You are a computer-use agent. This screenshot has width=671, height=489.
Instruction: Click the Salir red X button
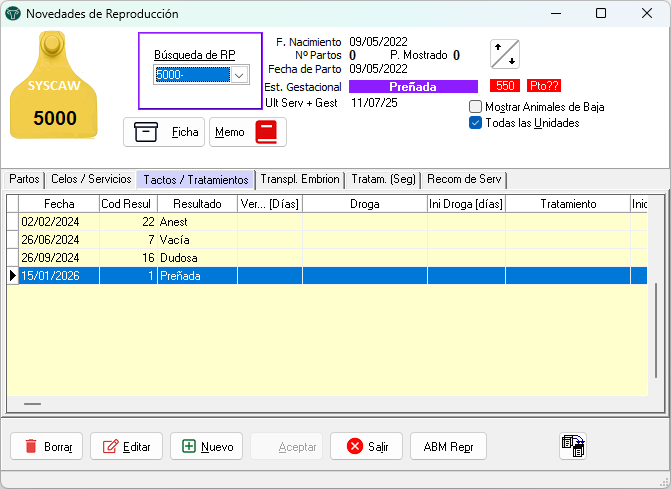(366, 446)
